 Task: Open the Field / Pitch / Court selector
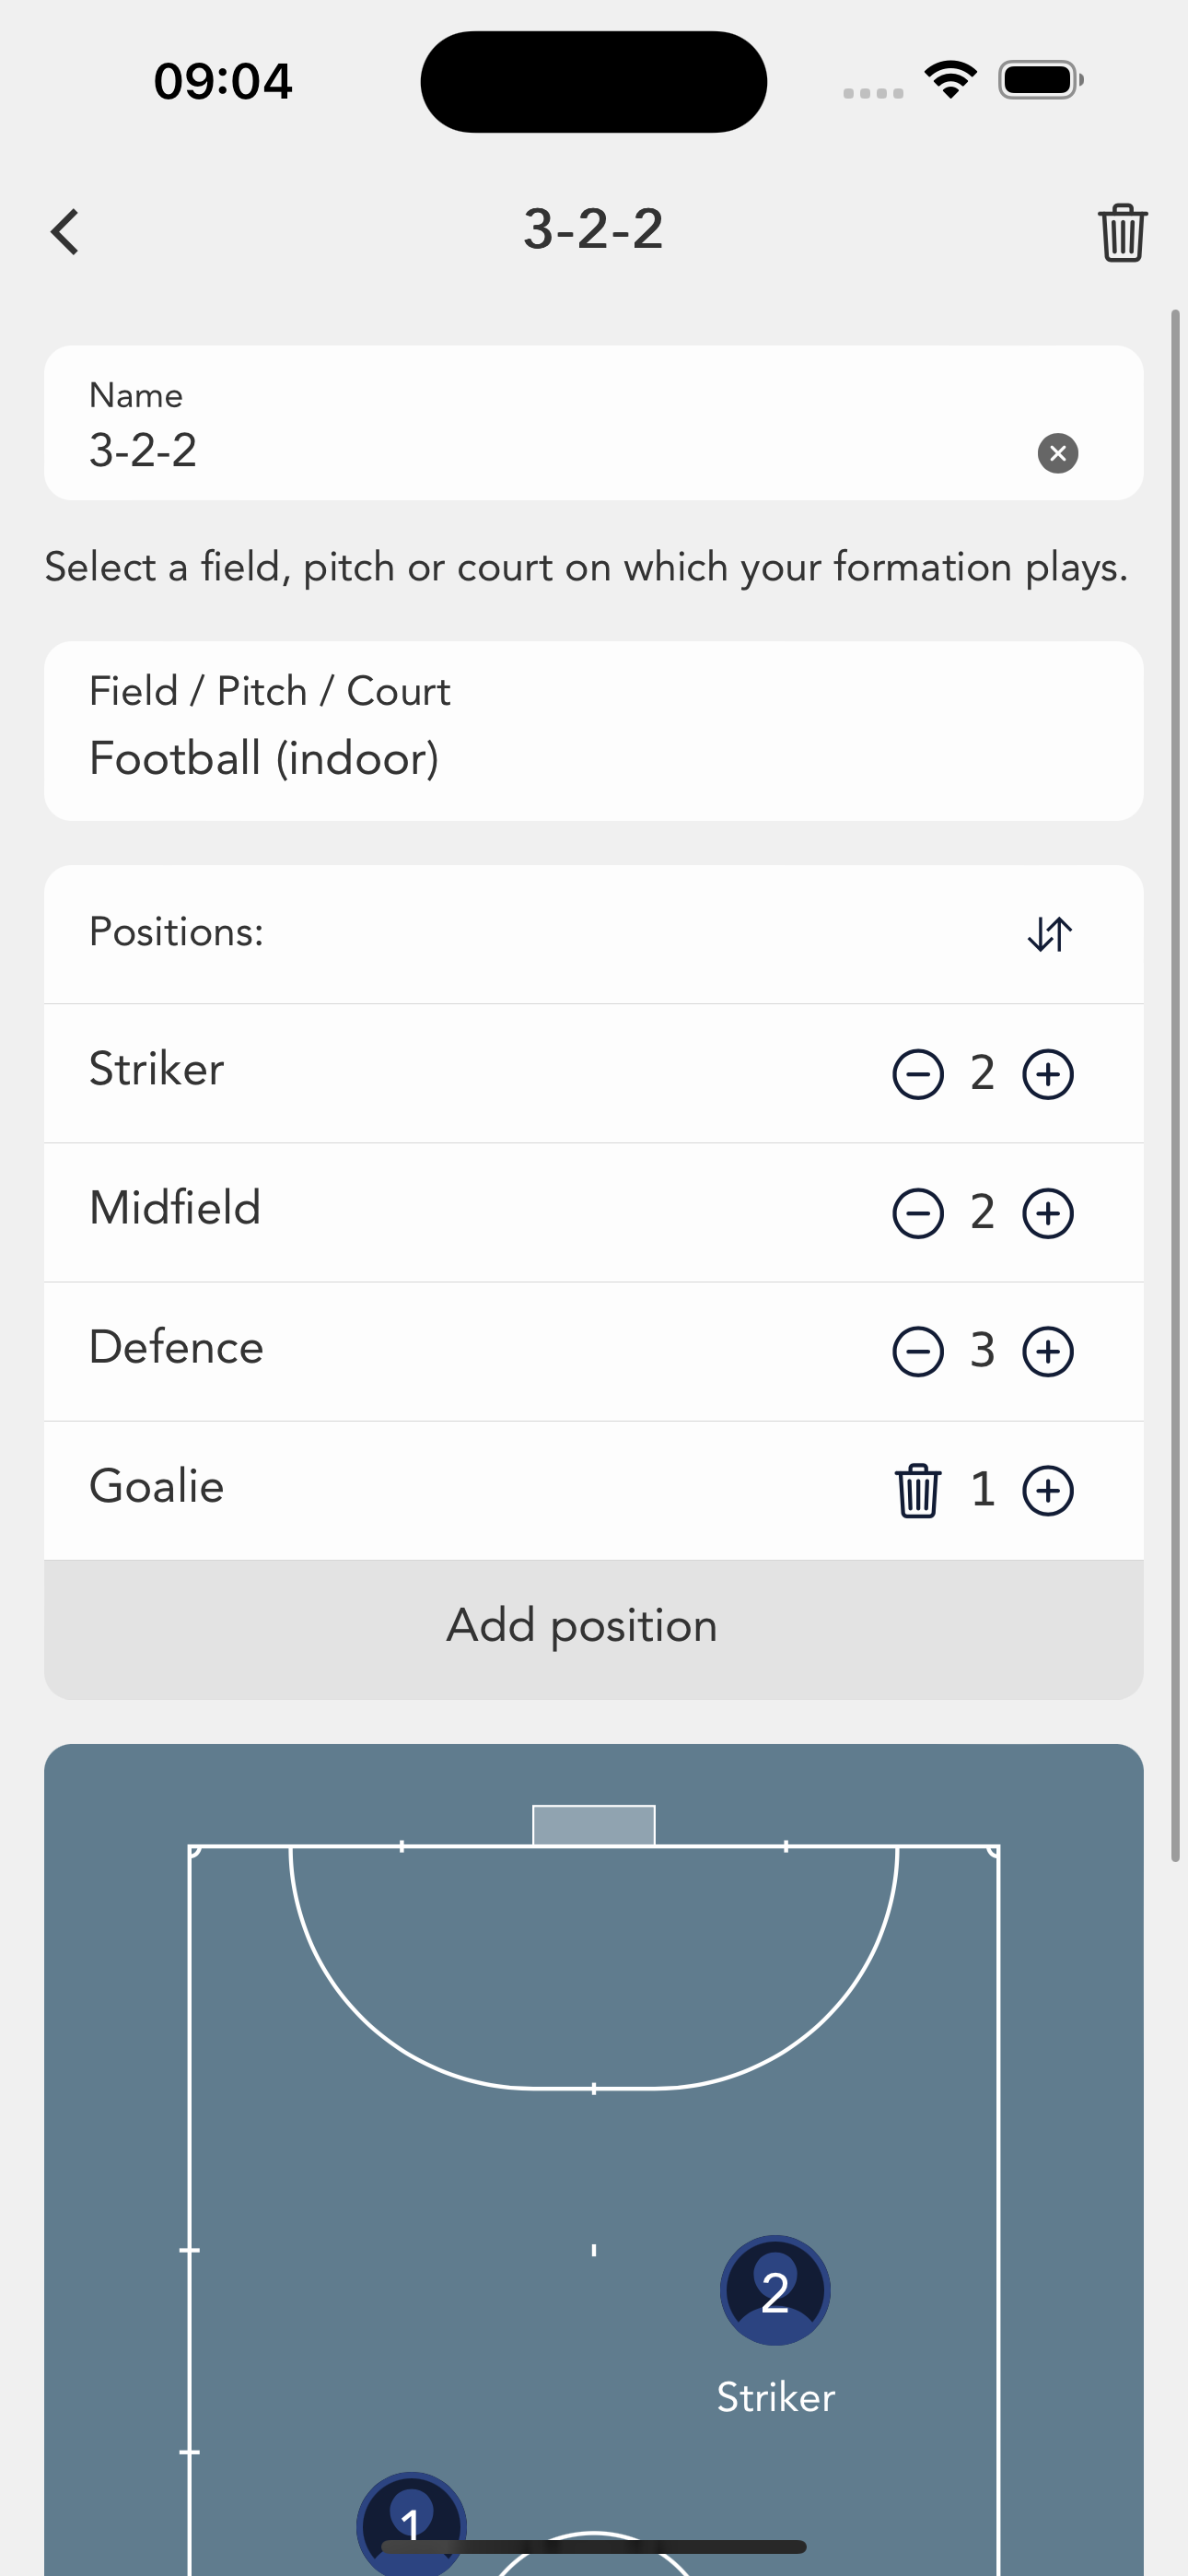click(x=594, y=731)
